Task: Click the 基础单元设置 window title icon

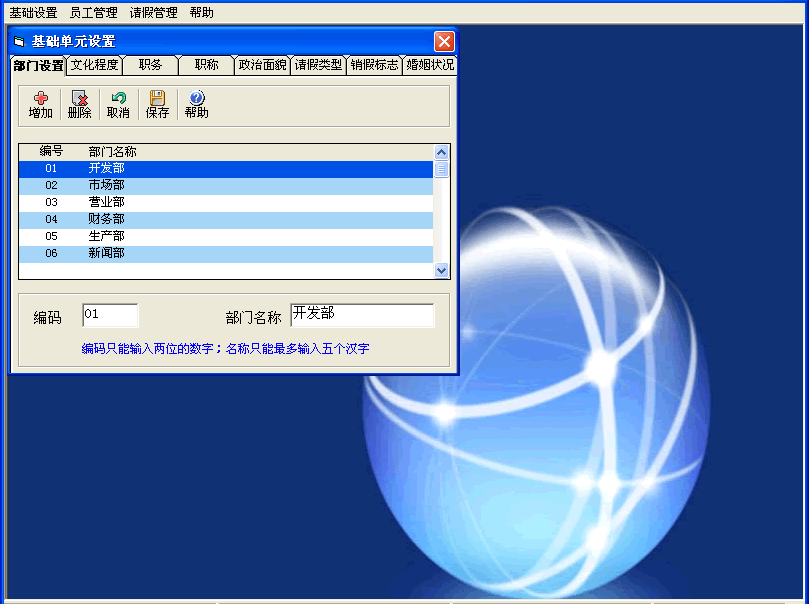Action: click(19, 41)
